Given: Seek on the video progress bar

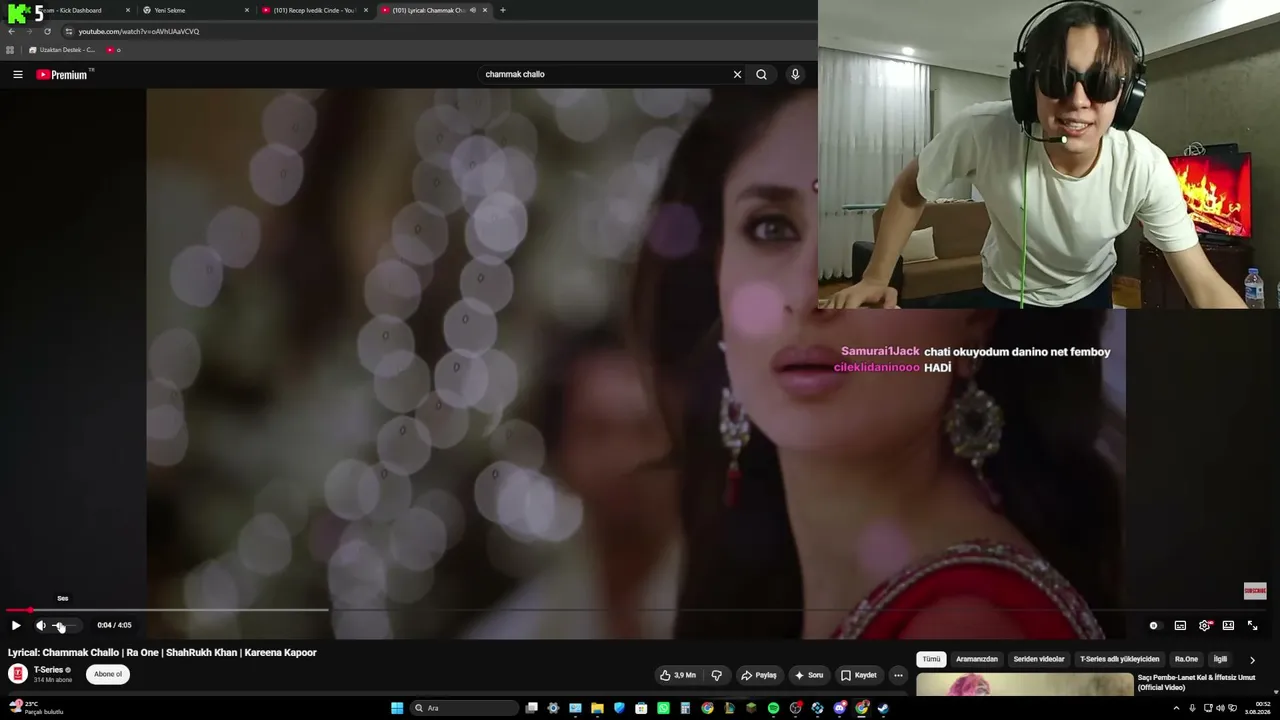Looking at the screenshot, I should click(636, 609).
